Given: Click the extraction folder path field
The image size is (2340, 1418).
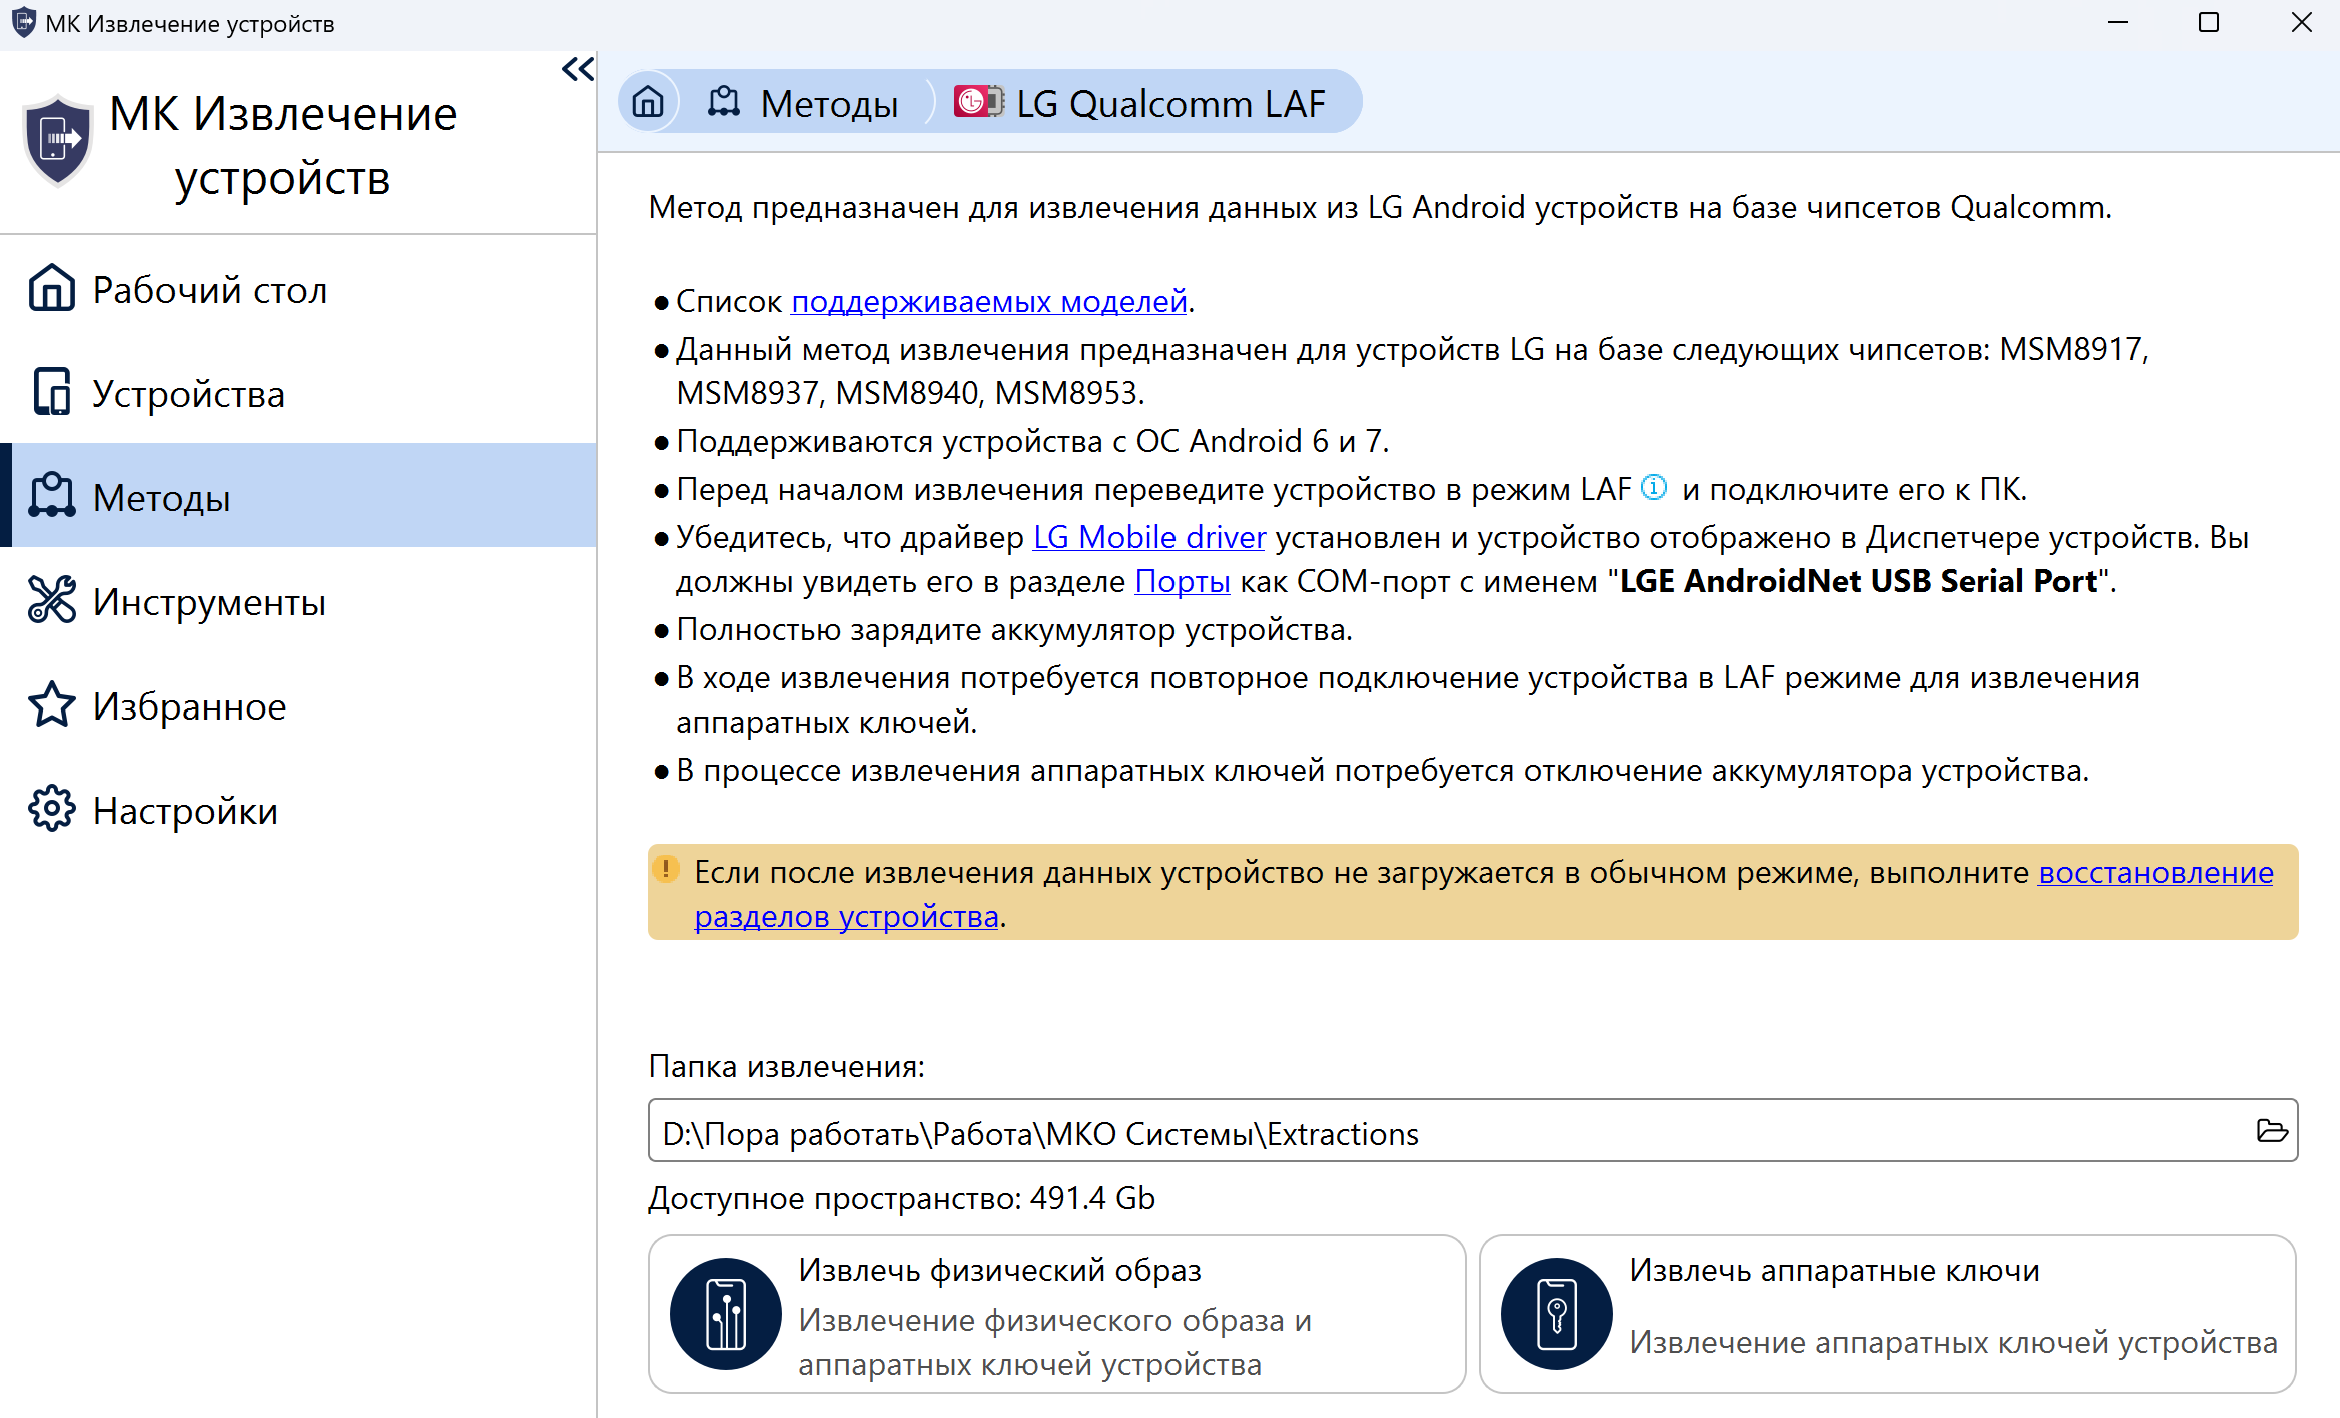Looking at the screenshot, I should pos(1473,1131).
